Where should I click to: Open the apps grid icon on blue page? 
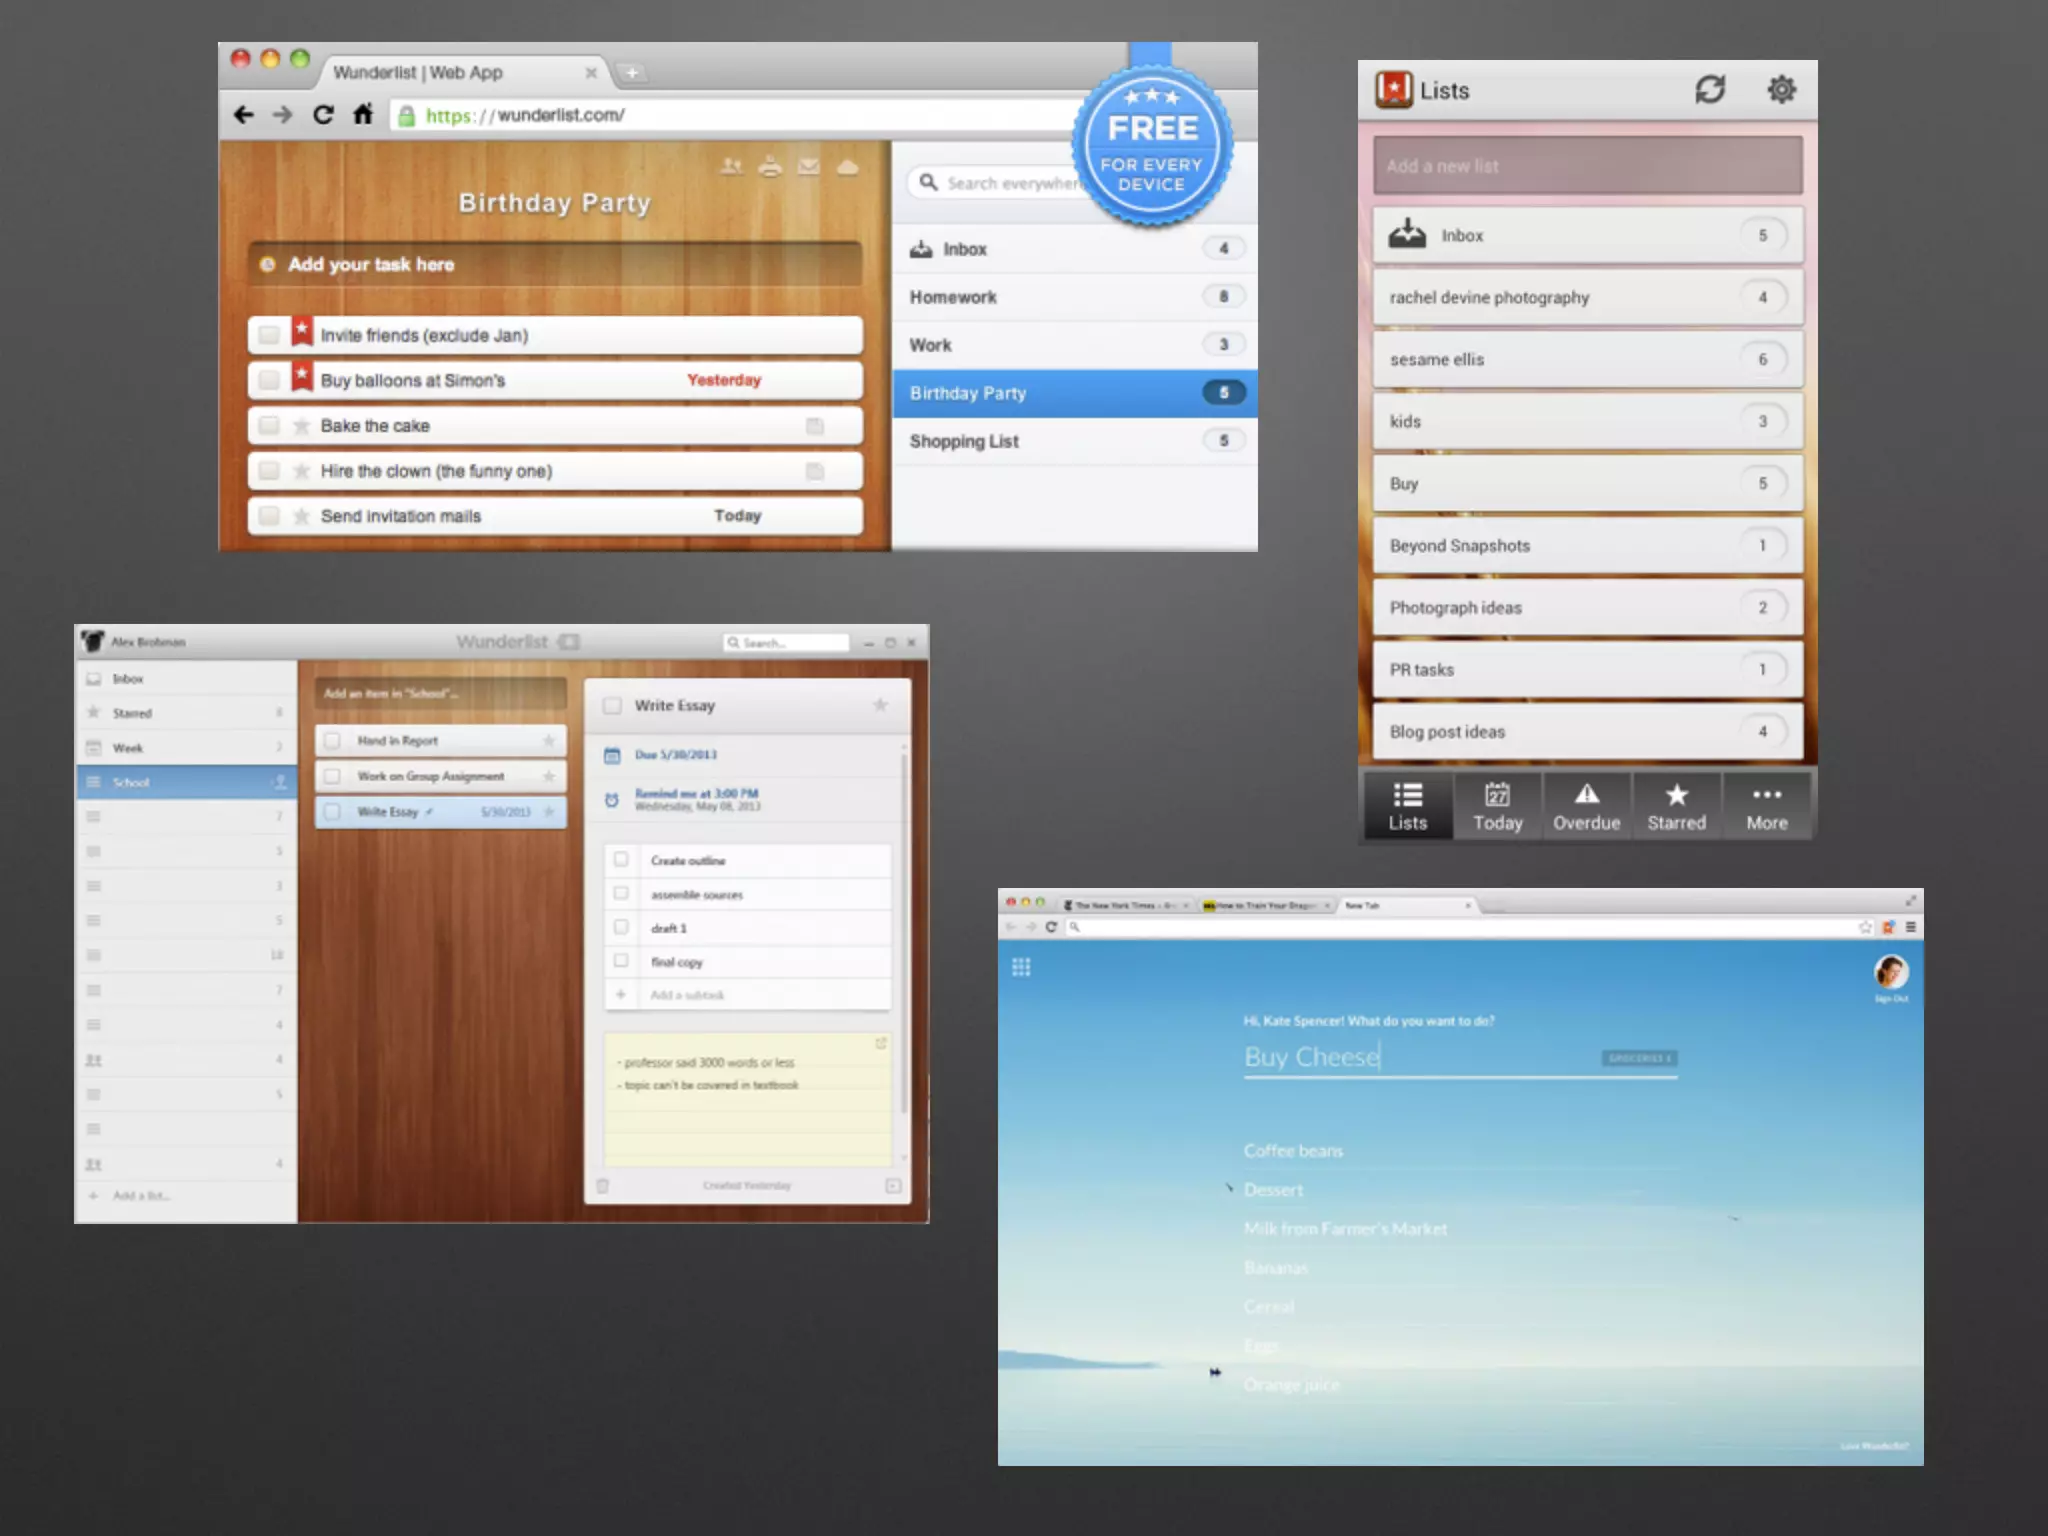1020,967
